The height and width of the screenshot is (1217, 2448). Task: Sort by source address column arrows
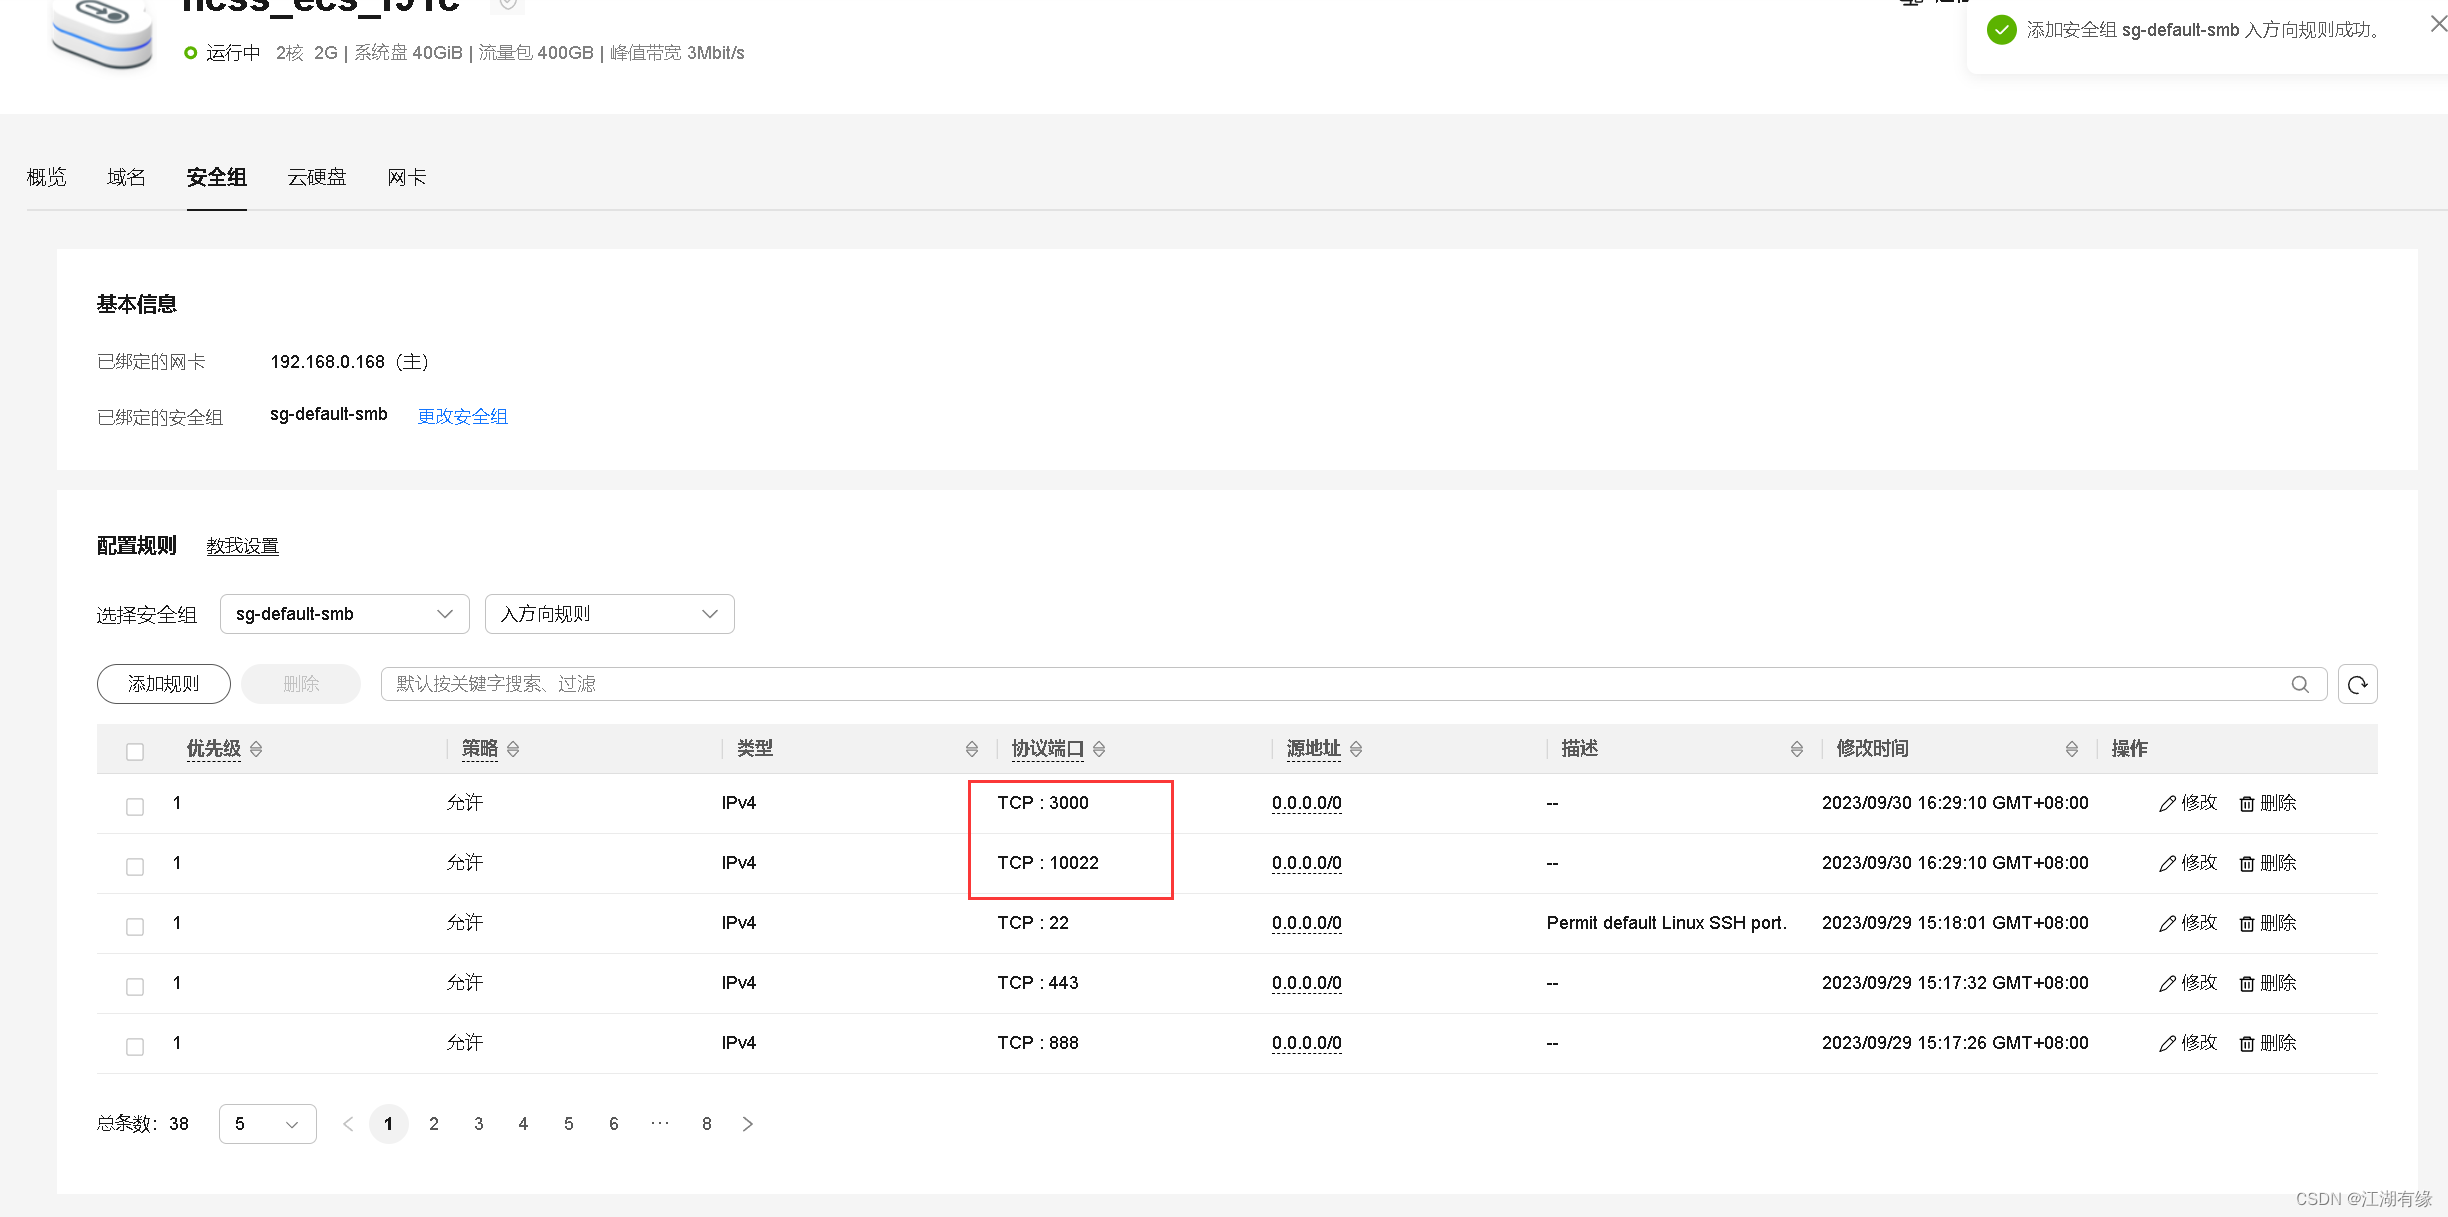tap(1356, 749)
